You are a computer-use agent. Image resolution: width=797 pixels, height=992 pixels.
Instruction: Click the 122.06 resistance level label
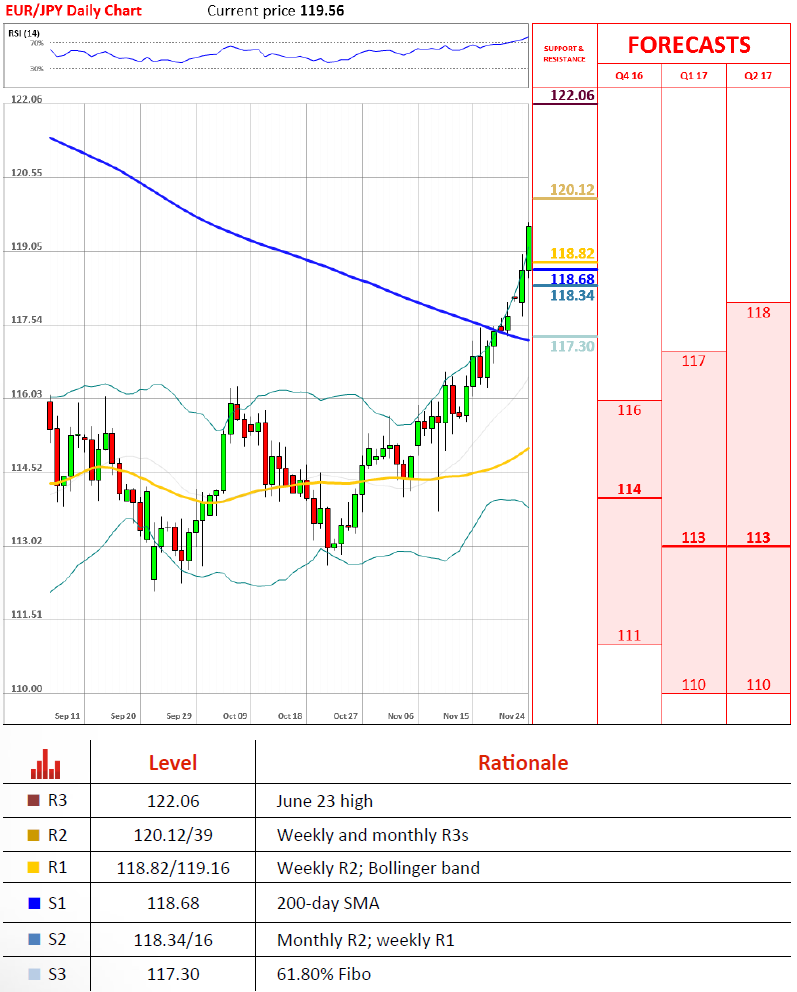click(572, 95)
